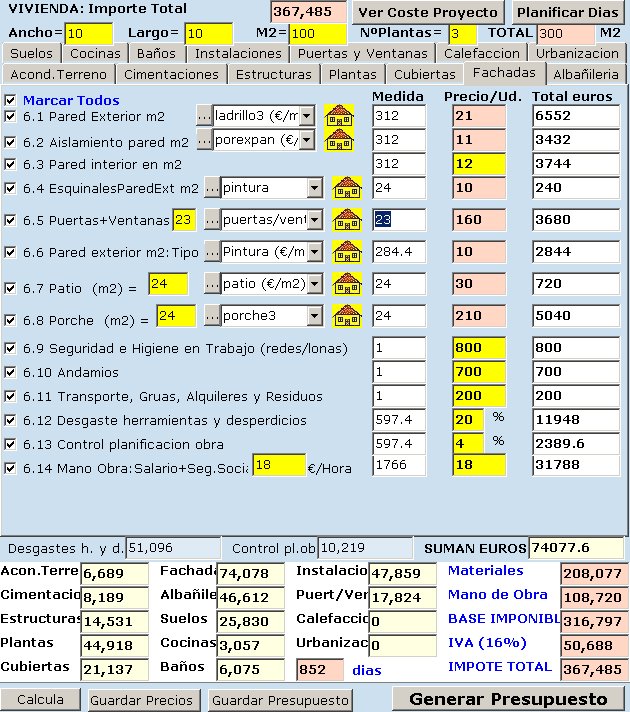The height and width of the screenshot is (712, 630).
Task: Open the ... browse button for 6.1 Pared Exterior
Action: click(x=204, y=116)
